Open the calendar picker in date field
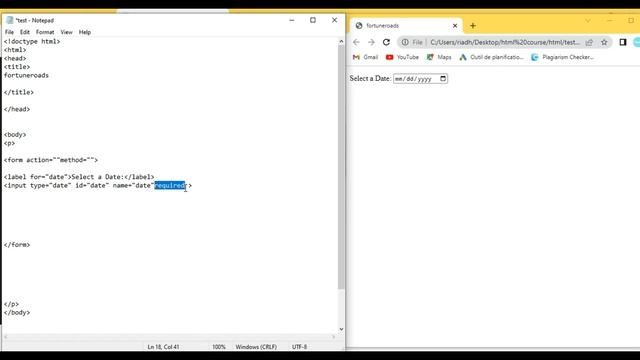This screenshot has width=640, height=360. [x=443, y=78]
